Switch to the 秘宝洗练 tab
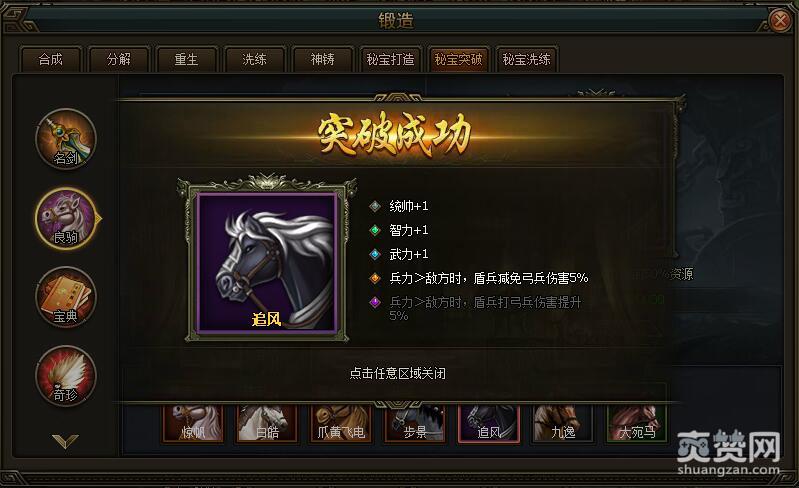Viewport: 799px width, 488px height. coord(526,60)
